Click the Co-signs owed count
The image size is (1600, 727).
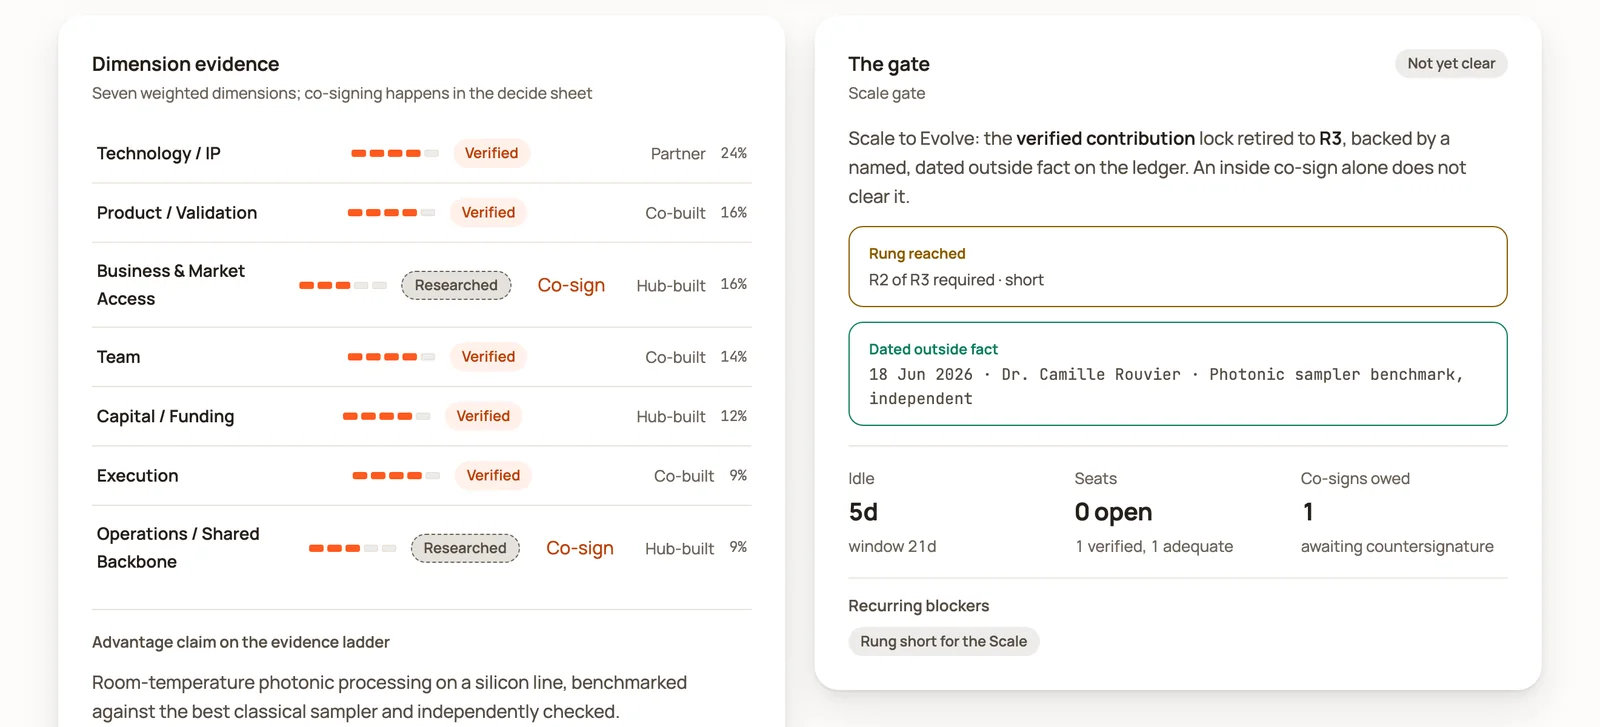(x=1308, y=512)
